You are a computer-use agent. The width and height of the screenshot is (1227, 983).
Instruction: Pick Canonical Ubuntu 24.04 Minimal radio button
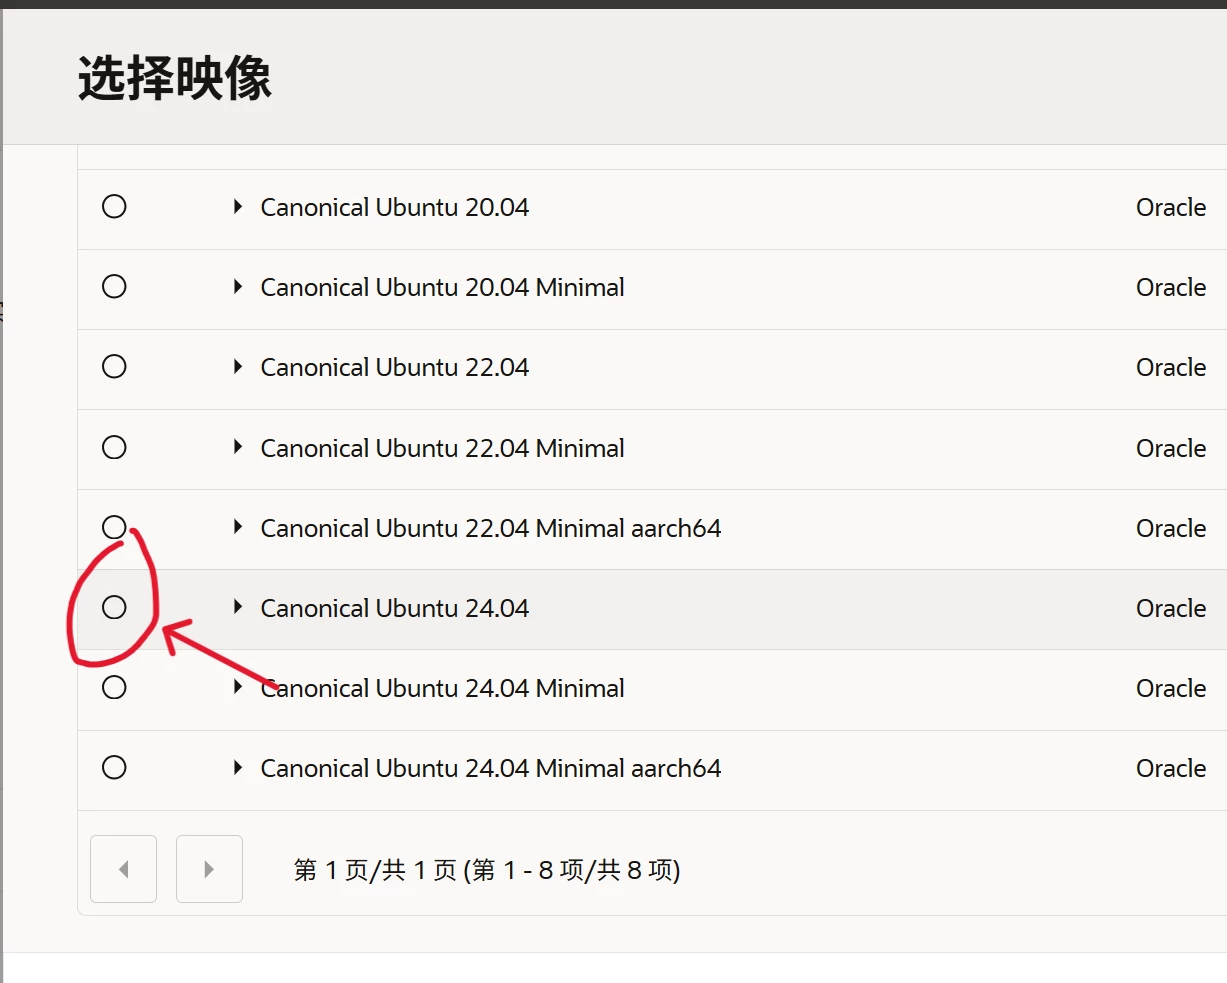coord(114,687)
